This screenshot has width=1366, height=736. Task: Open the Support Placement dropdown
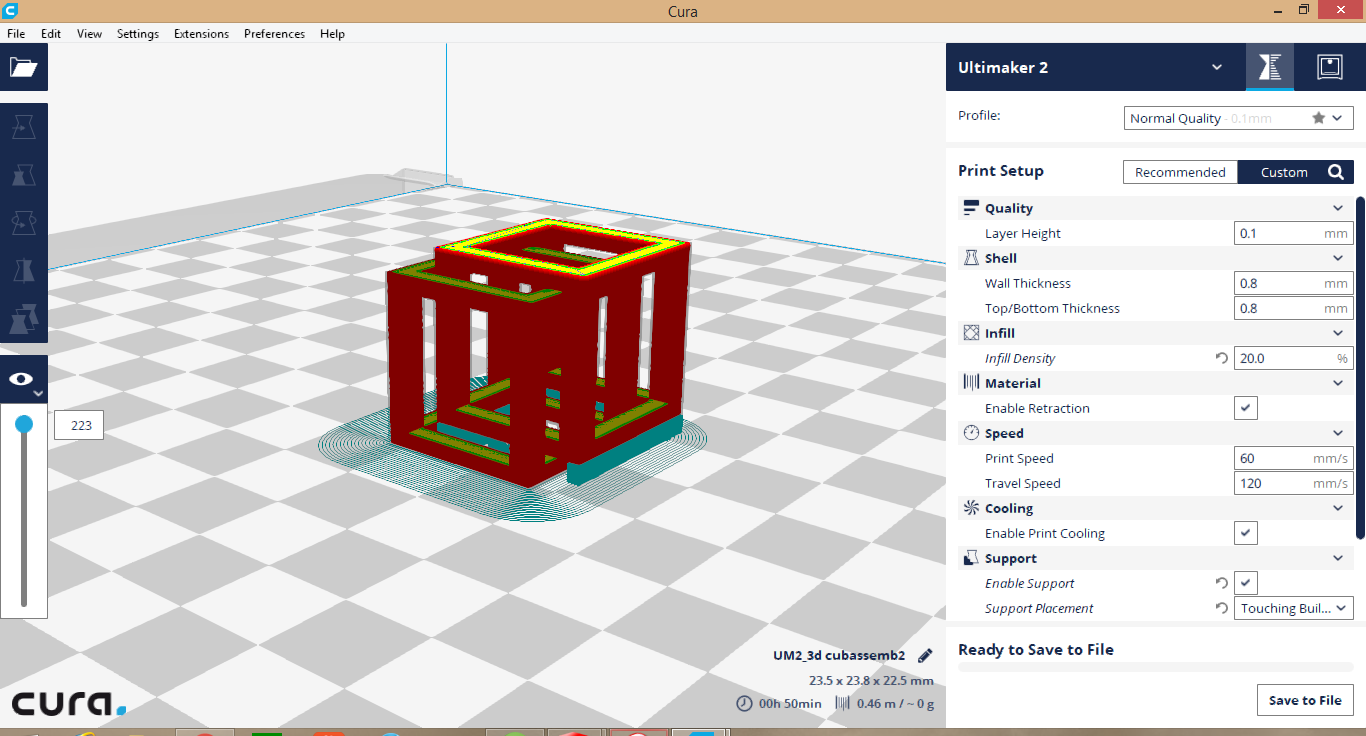(1294, 608)
